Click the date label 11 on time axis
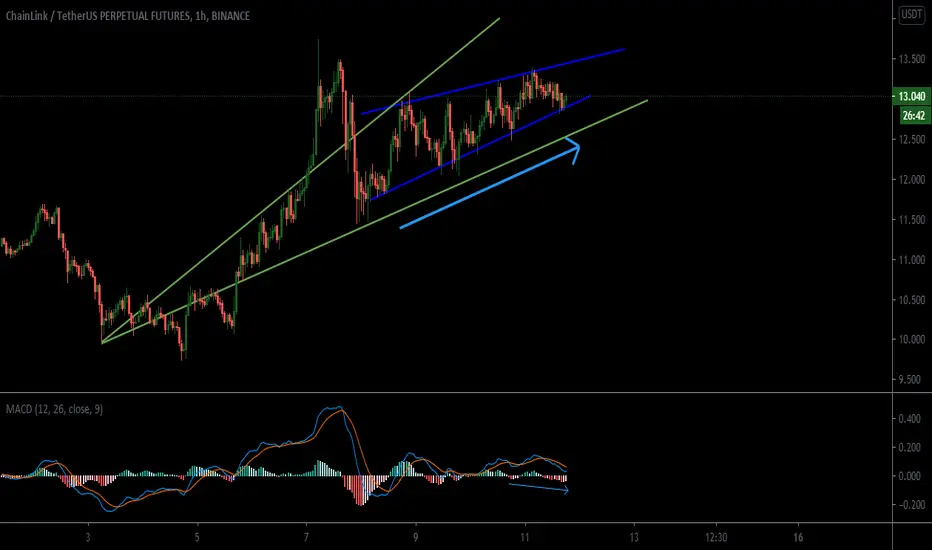The image size is (932, 550). tap(525, 538)
